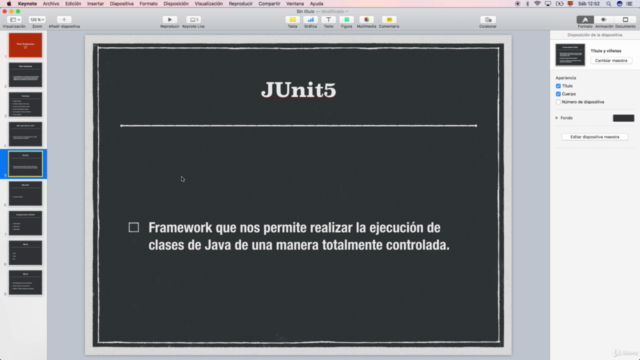Open the Edición menu

73,4
